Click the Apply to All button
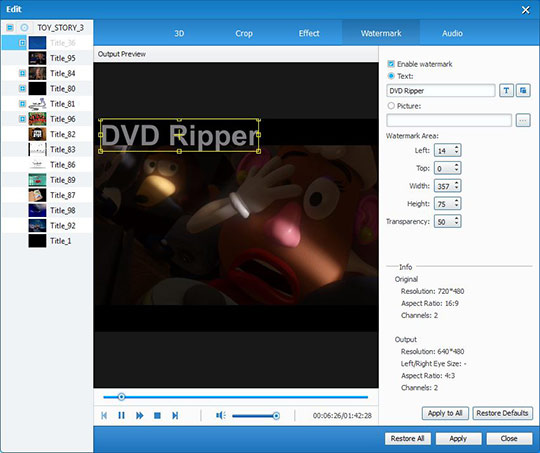540x453 pixels. click(x=445, y=413)
